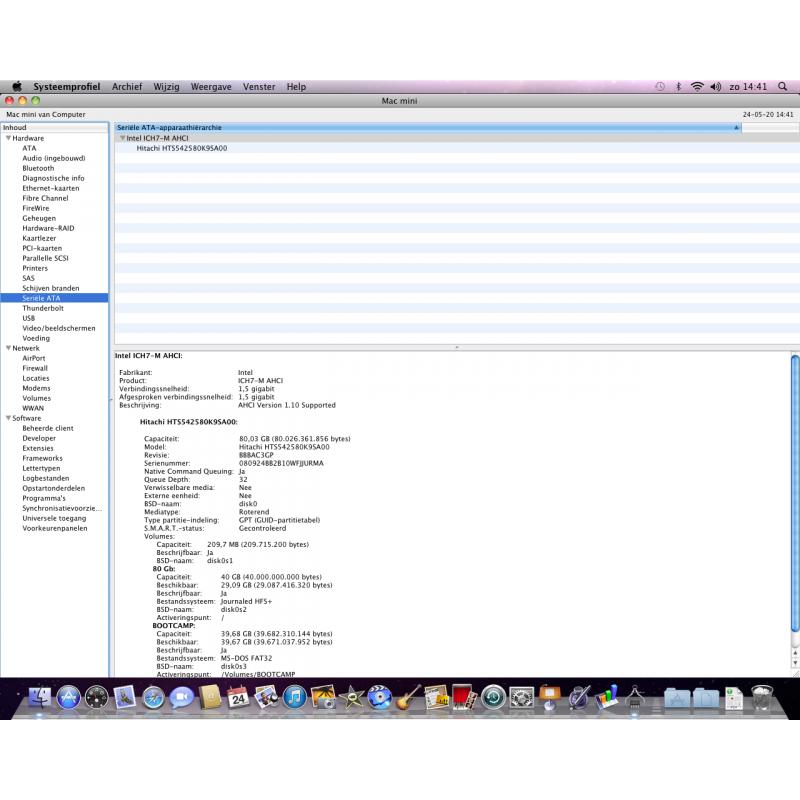The width and height of the screenshot is (800, 800).
Task: Open the Archief menu
Action: click(x=127, y=86)
